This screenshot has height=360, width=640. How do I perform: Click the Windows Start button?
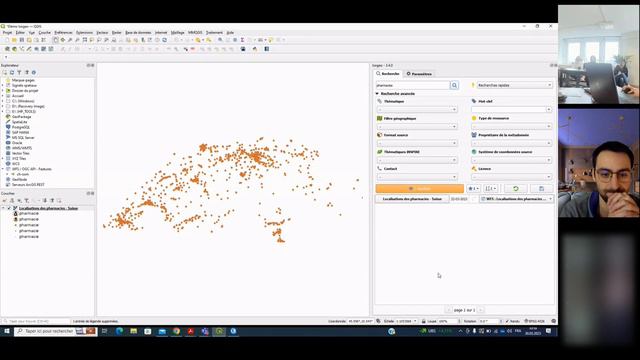click(x=7, y=331)
